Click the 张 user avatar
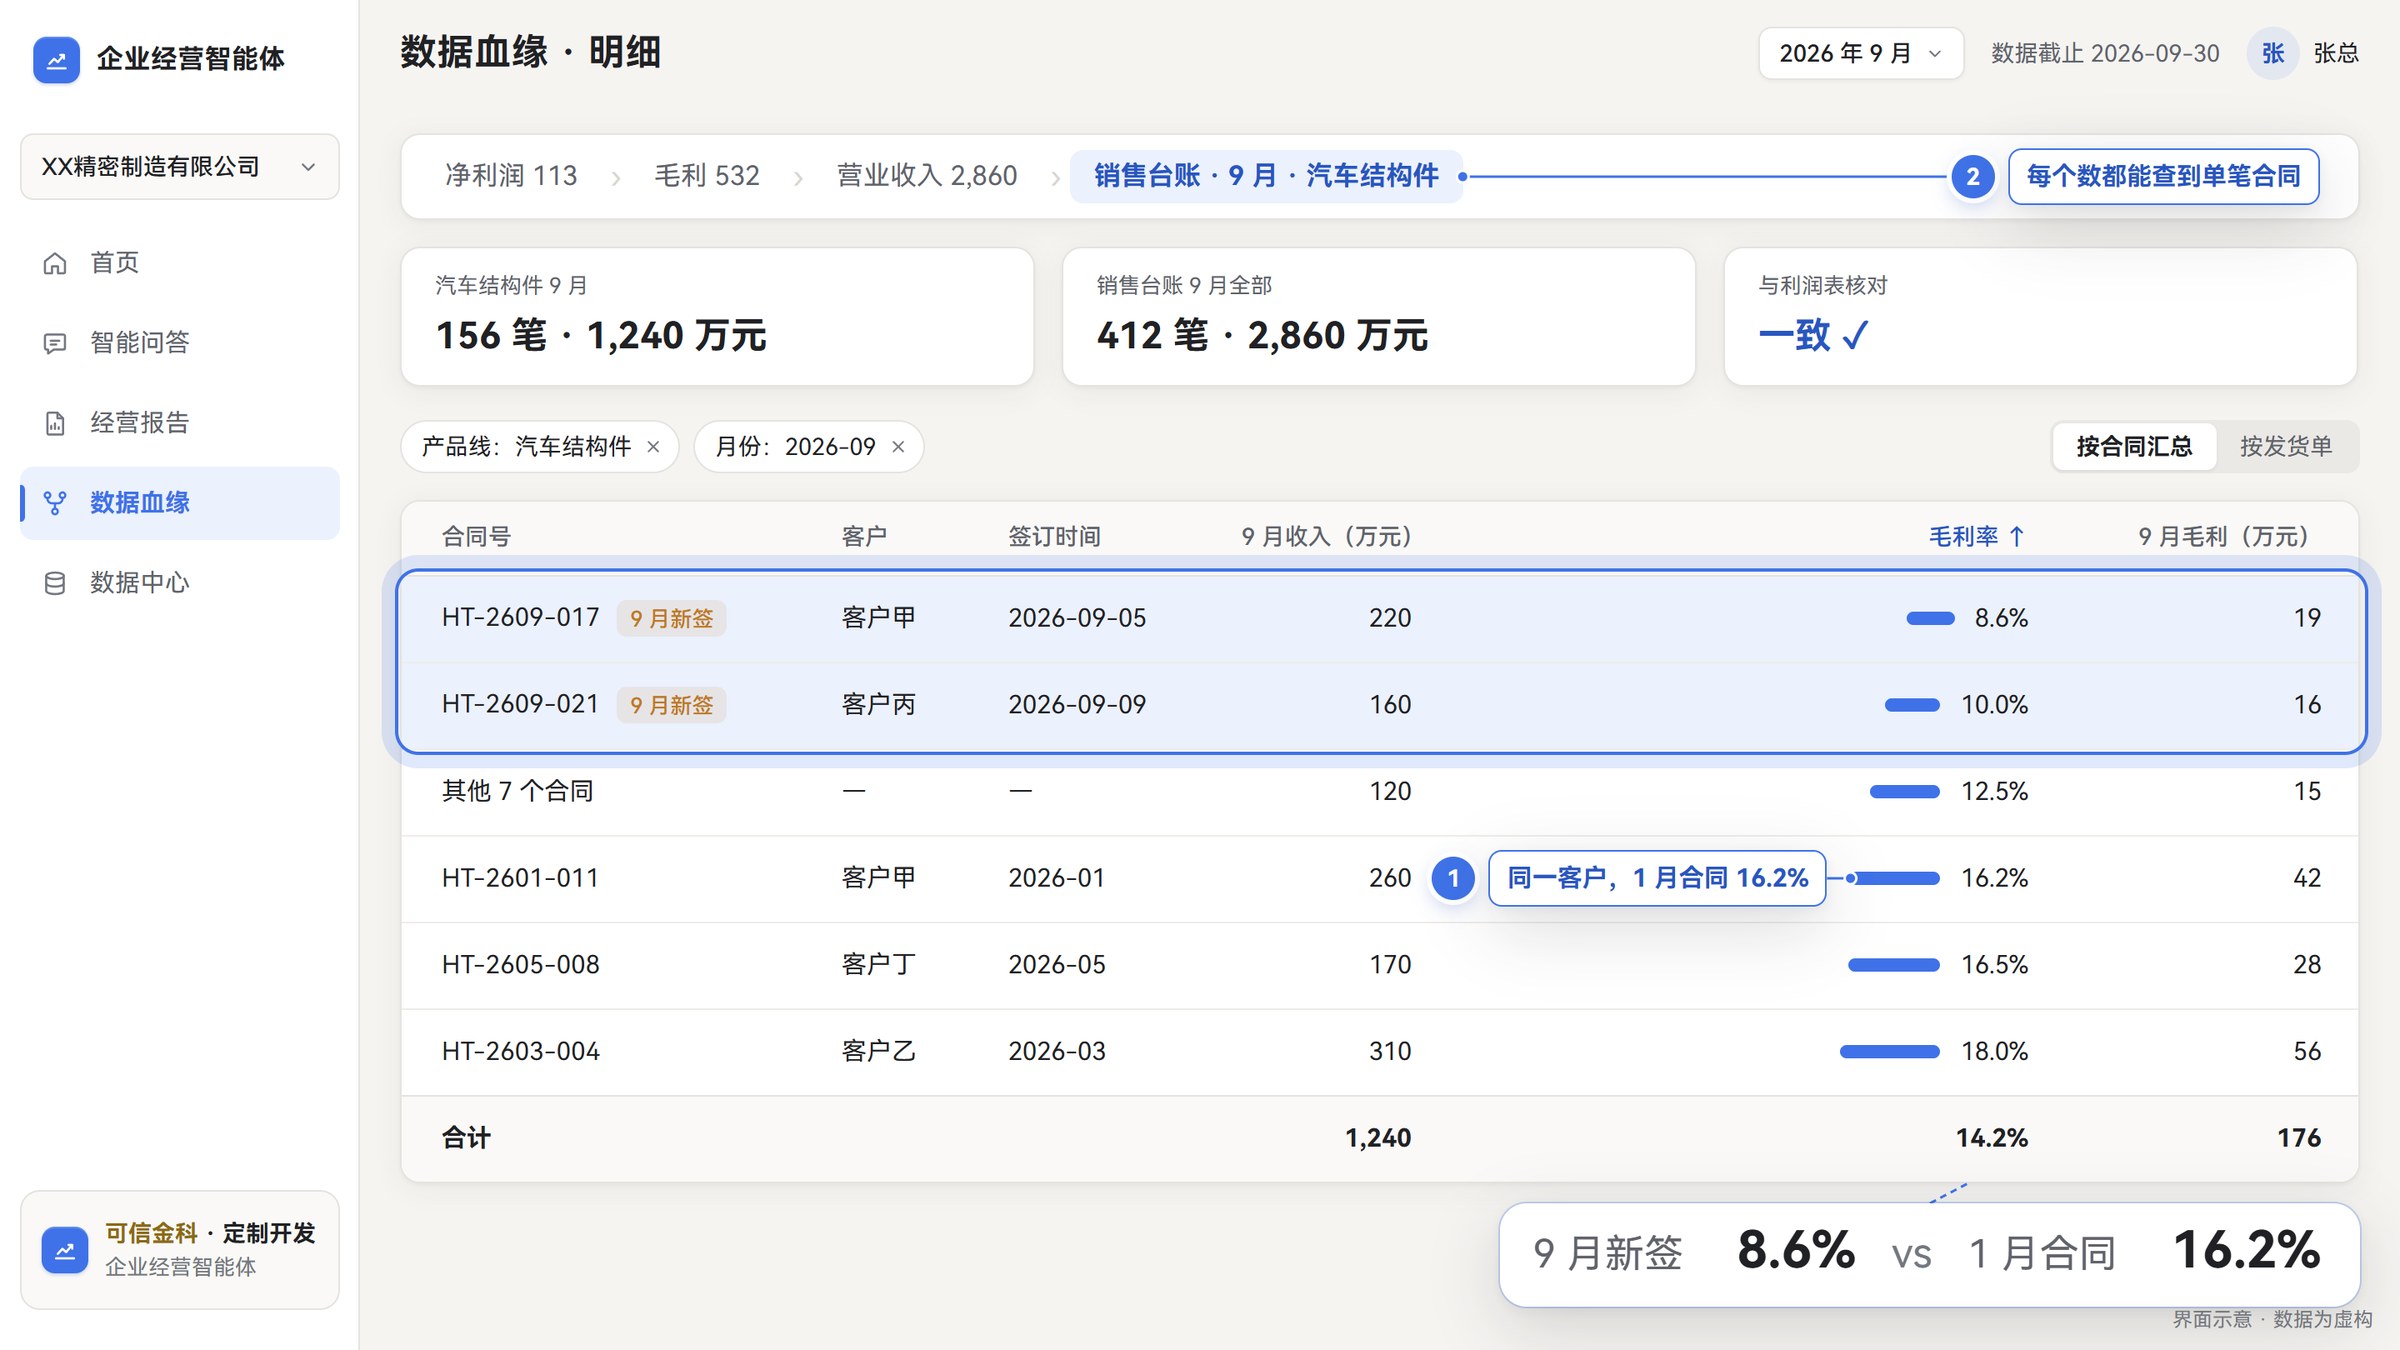 coord(2273,53)
